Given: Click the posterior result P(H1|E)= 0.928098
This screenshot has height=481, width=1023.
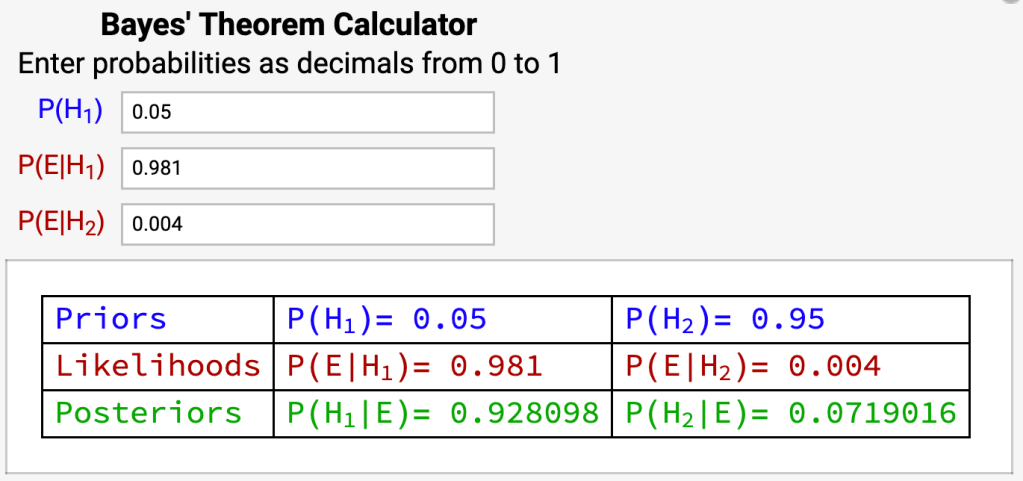Looking at the screenshot, I should pyautogui.click(x=441, y=413).
